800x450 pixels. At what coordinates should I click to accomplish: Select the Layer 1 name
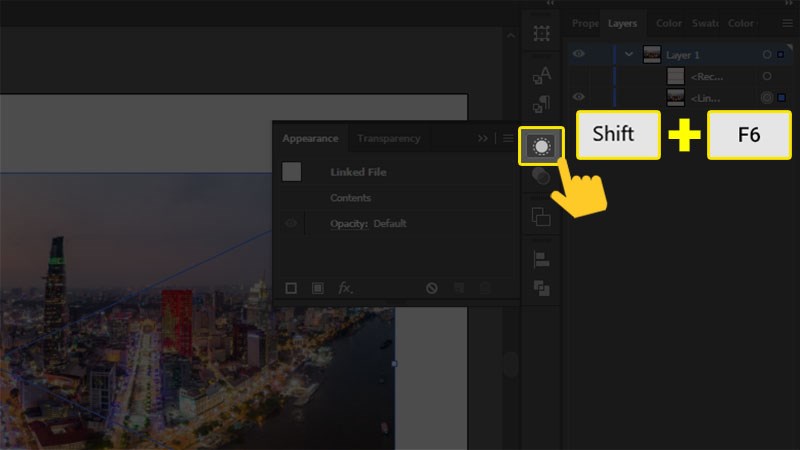click(683, 55)
